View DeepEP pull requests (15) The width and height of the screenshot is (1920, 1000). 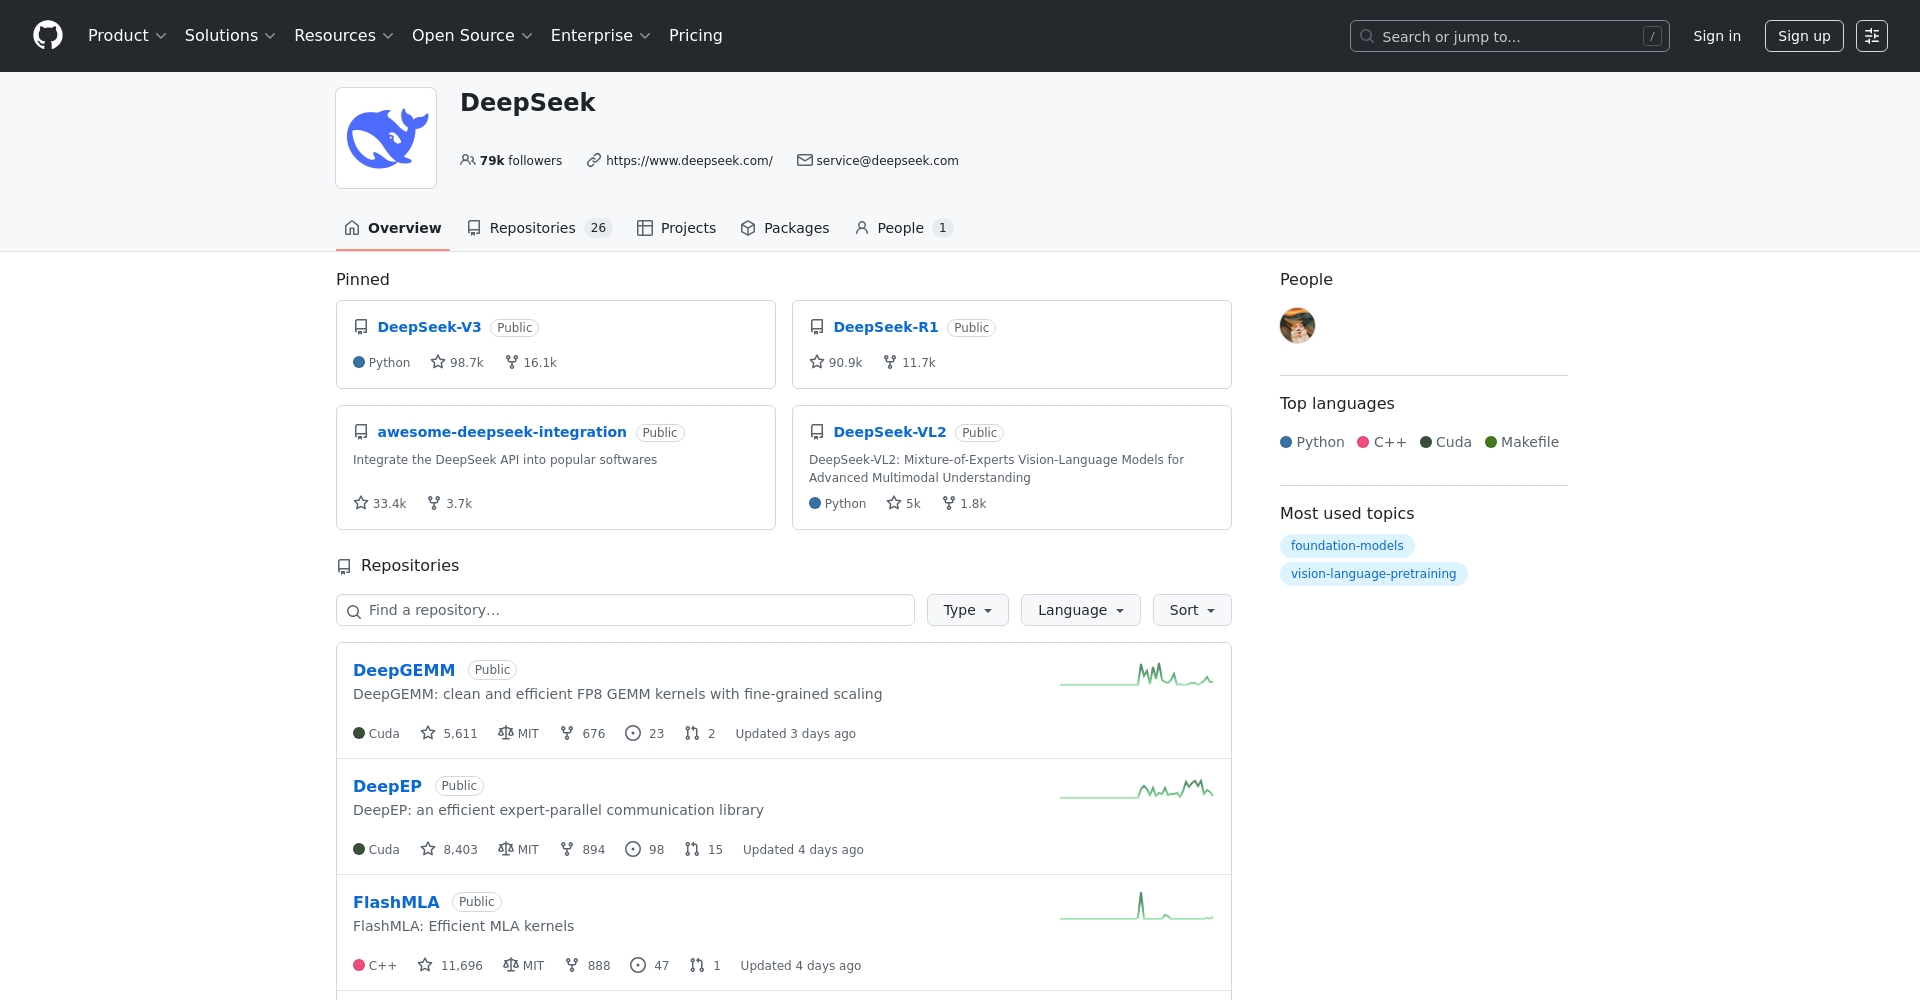[x=704, y=850]
